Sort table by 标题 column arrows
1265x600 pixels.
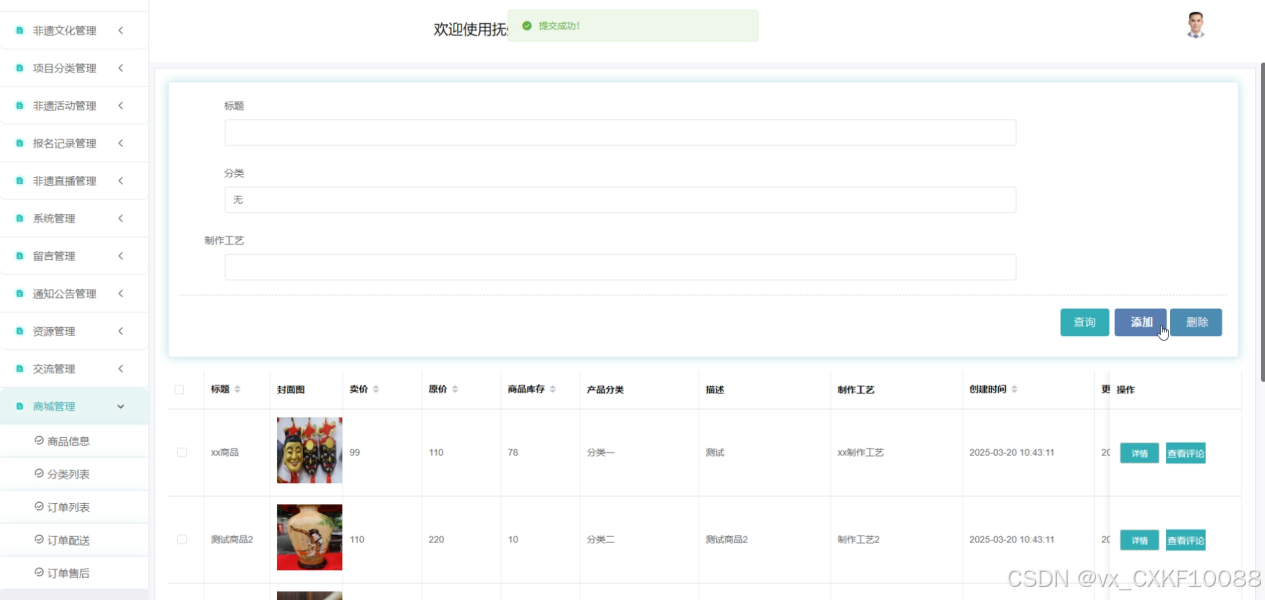(238, 389)
